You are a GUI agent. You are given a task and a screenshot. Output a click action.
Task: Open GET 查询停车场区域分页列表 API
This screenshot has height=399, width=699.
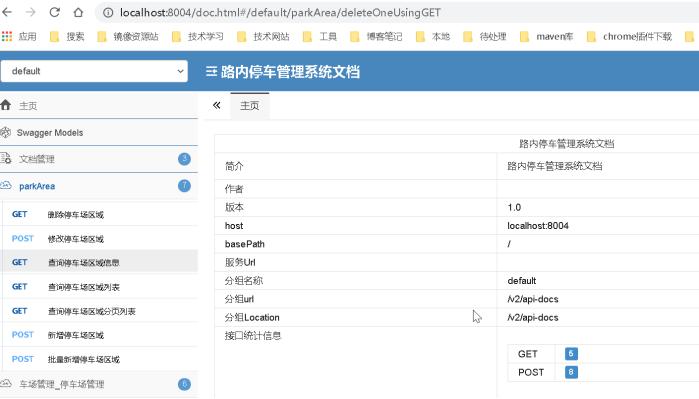pos(100,311)
